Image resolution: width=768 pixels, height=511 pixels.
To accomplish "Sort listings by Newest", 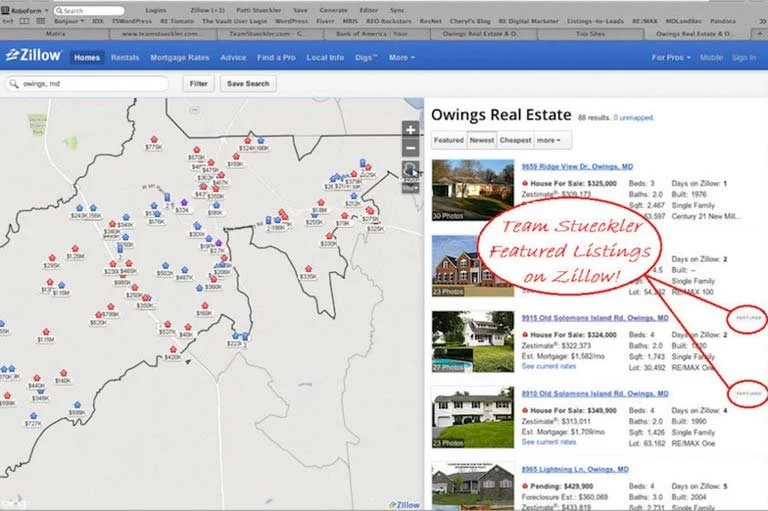I will [482, 140].
